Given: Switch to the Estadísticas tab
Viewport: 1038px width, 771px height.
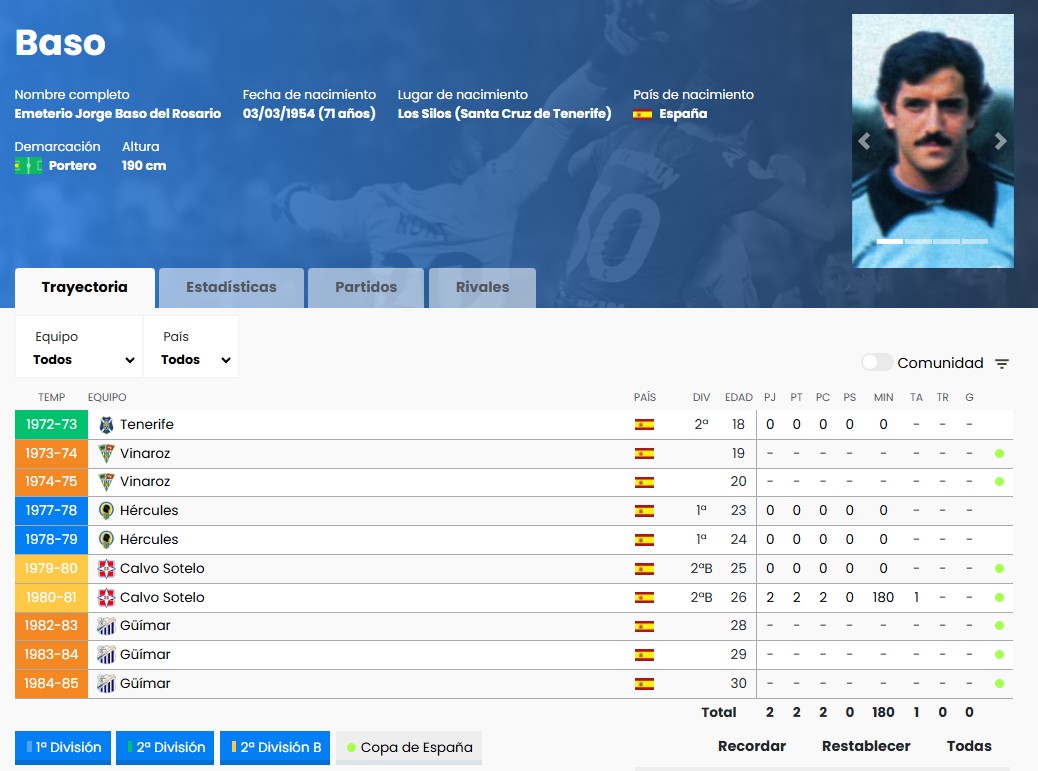Looking at the screenshot, I should [231, 288].
